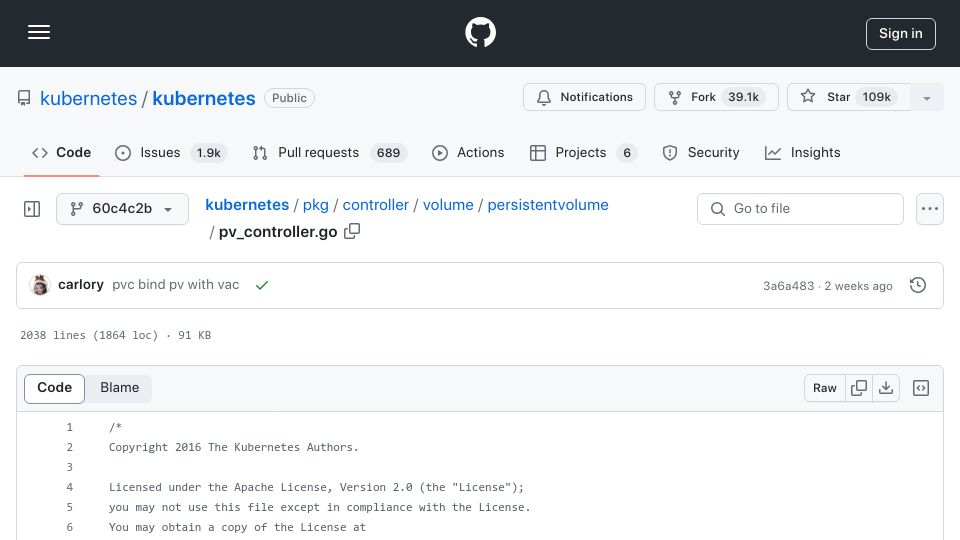Click the Pull requests 689 counter

(388, 153)
